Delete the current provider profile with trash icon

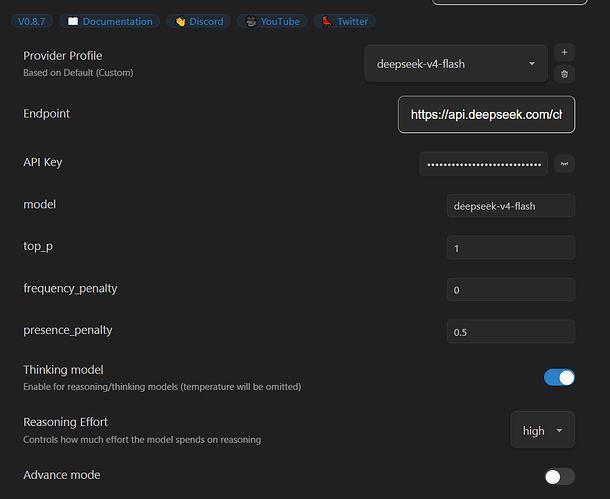tap(564, 74)
